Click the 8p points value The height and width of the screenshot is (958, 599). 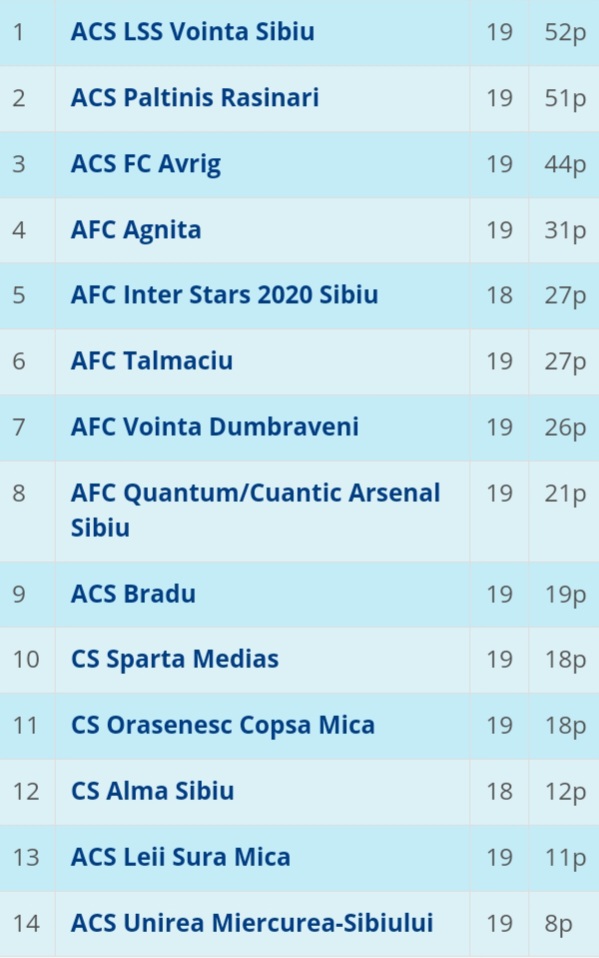(x=559, y=924)
